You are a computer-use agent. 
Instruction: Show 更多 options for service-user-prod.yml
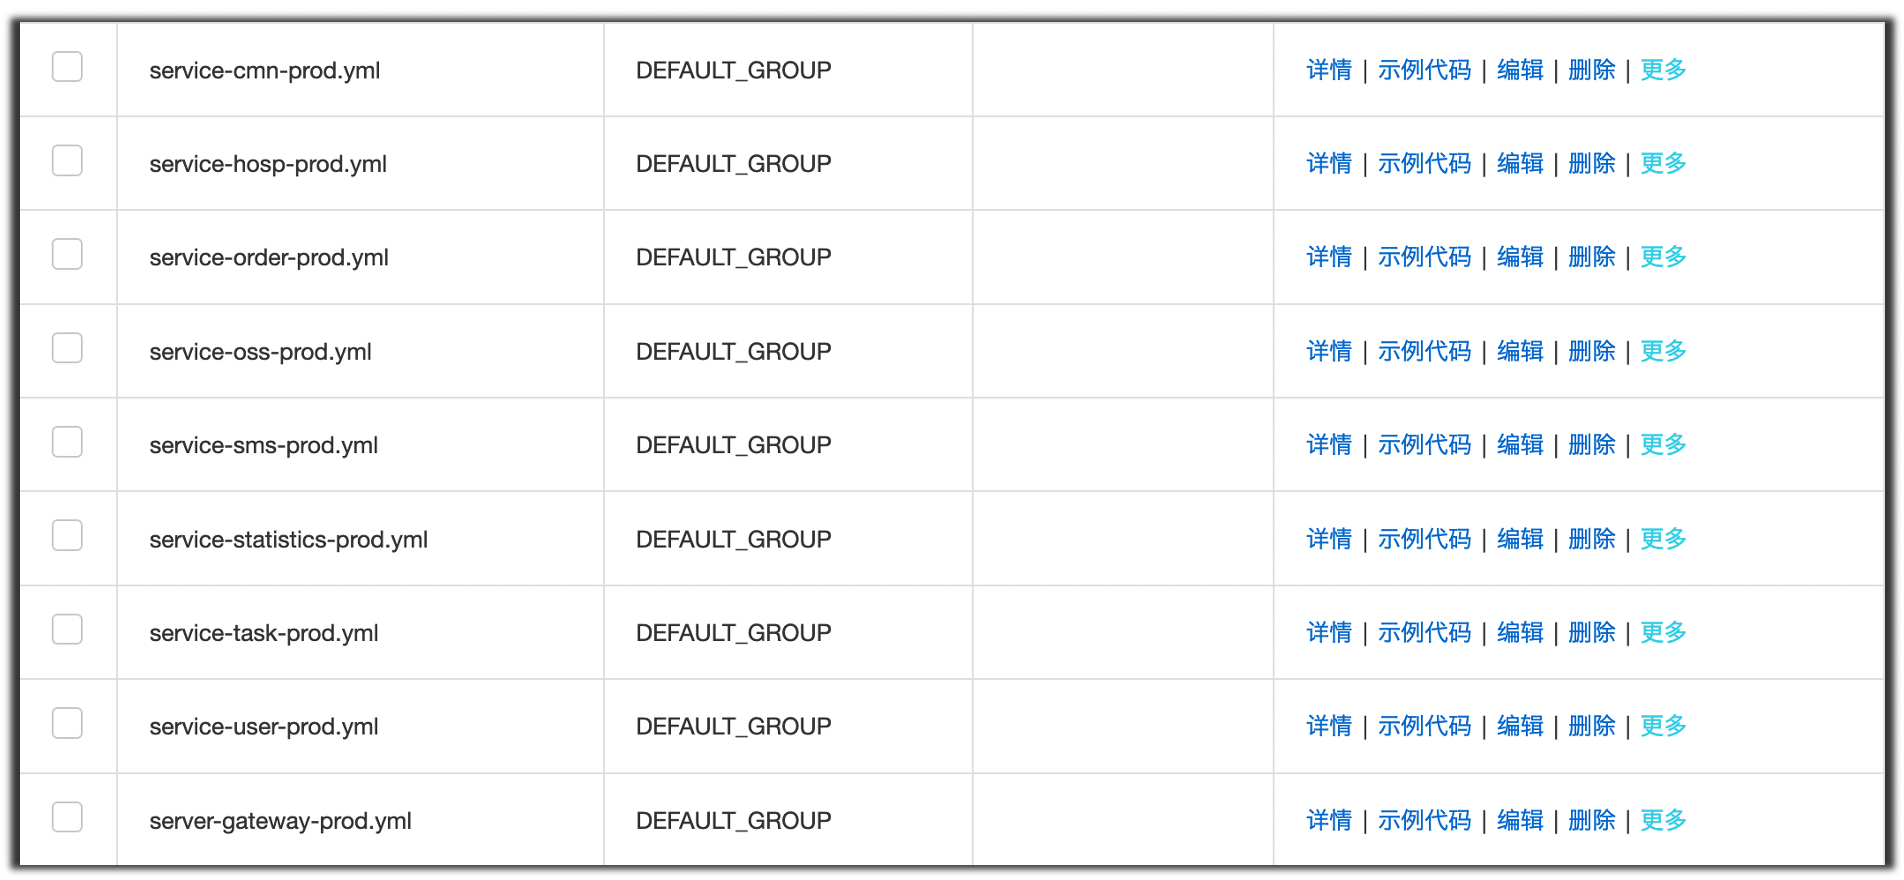(x=1663, y=726)
